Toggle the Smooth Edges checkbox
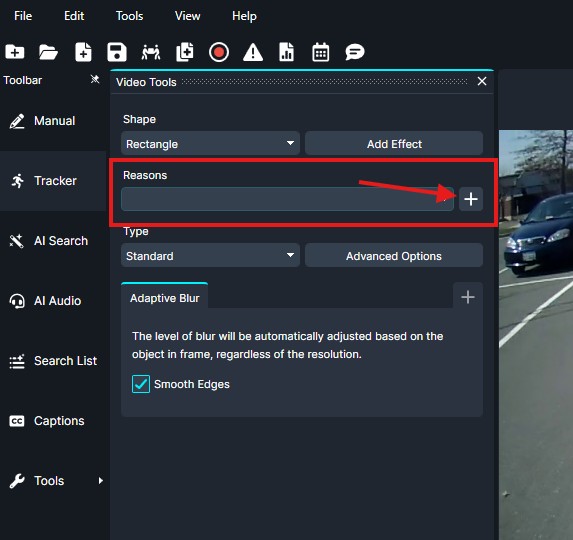The image size is (573, 540). point(141,384)
